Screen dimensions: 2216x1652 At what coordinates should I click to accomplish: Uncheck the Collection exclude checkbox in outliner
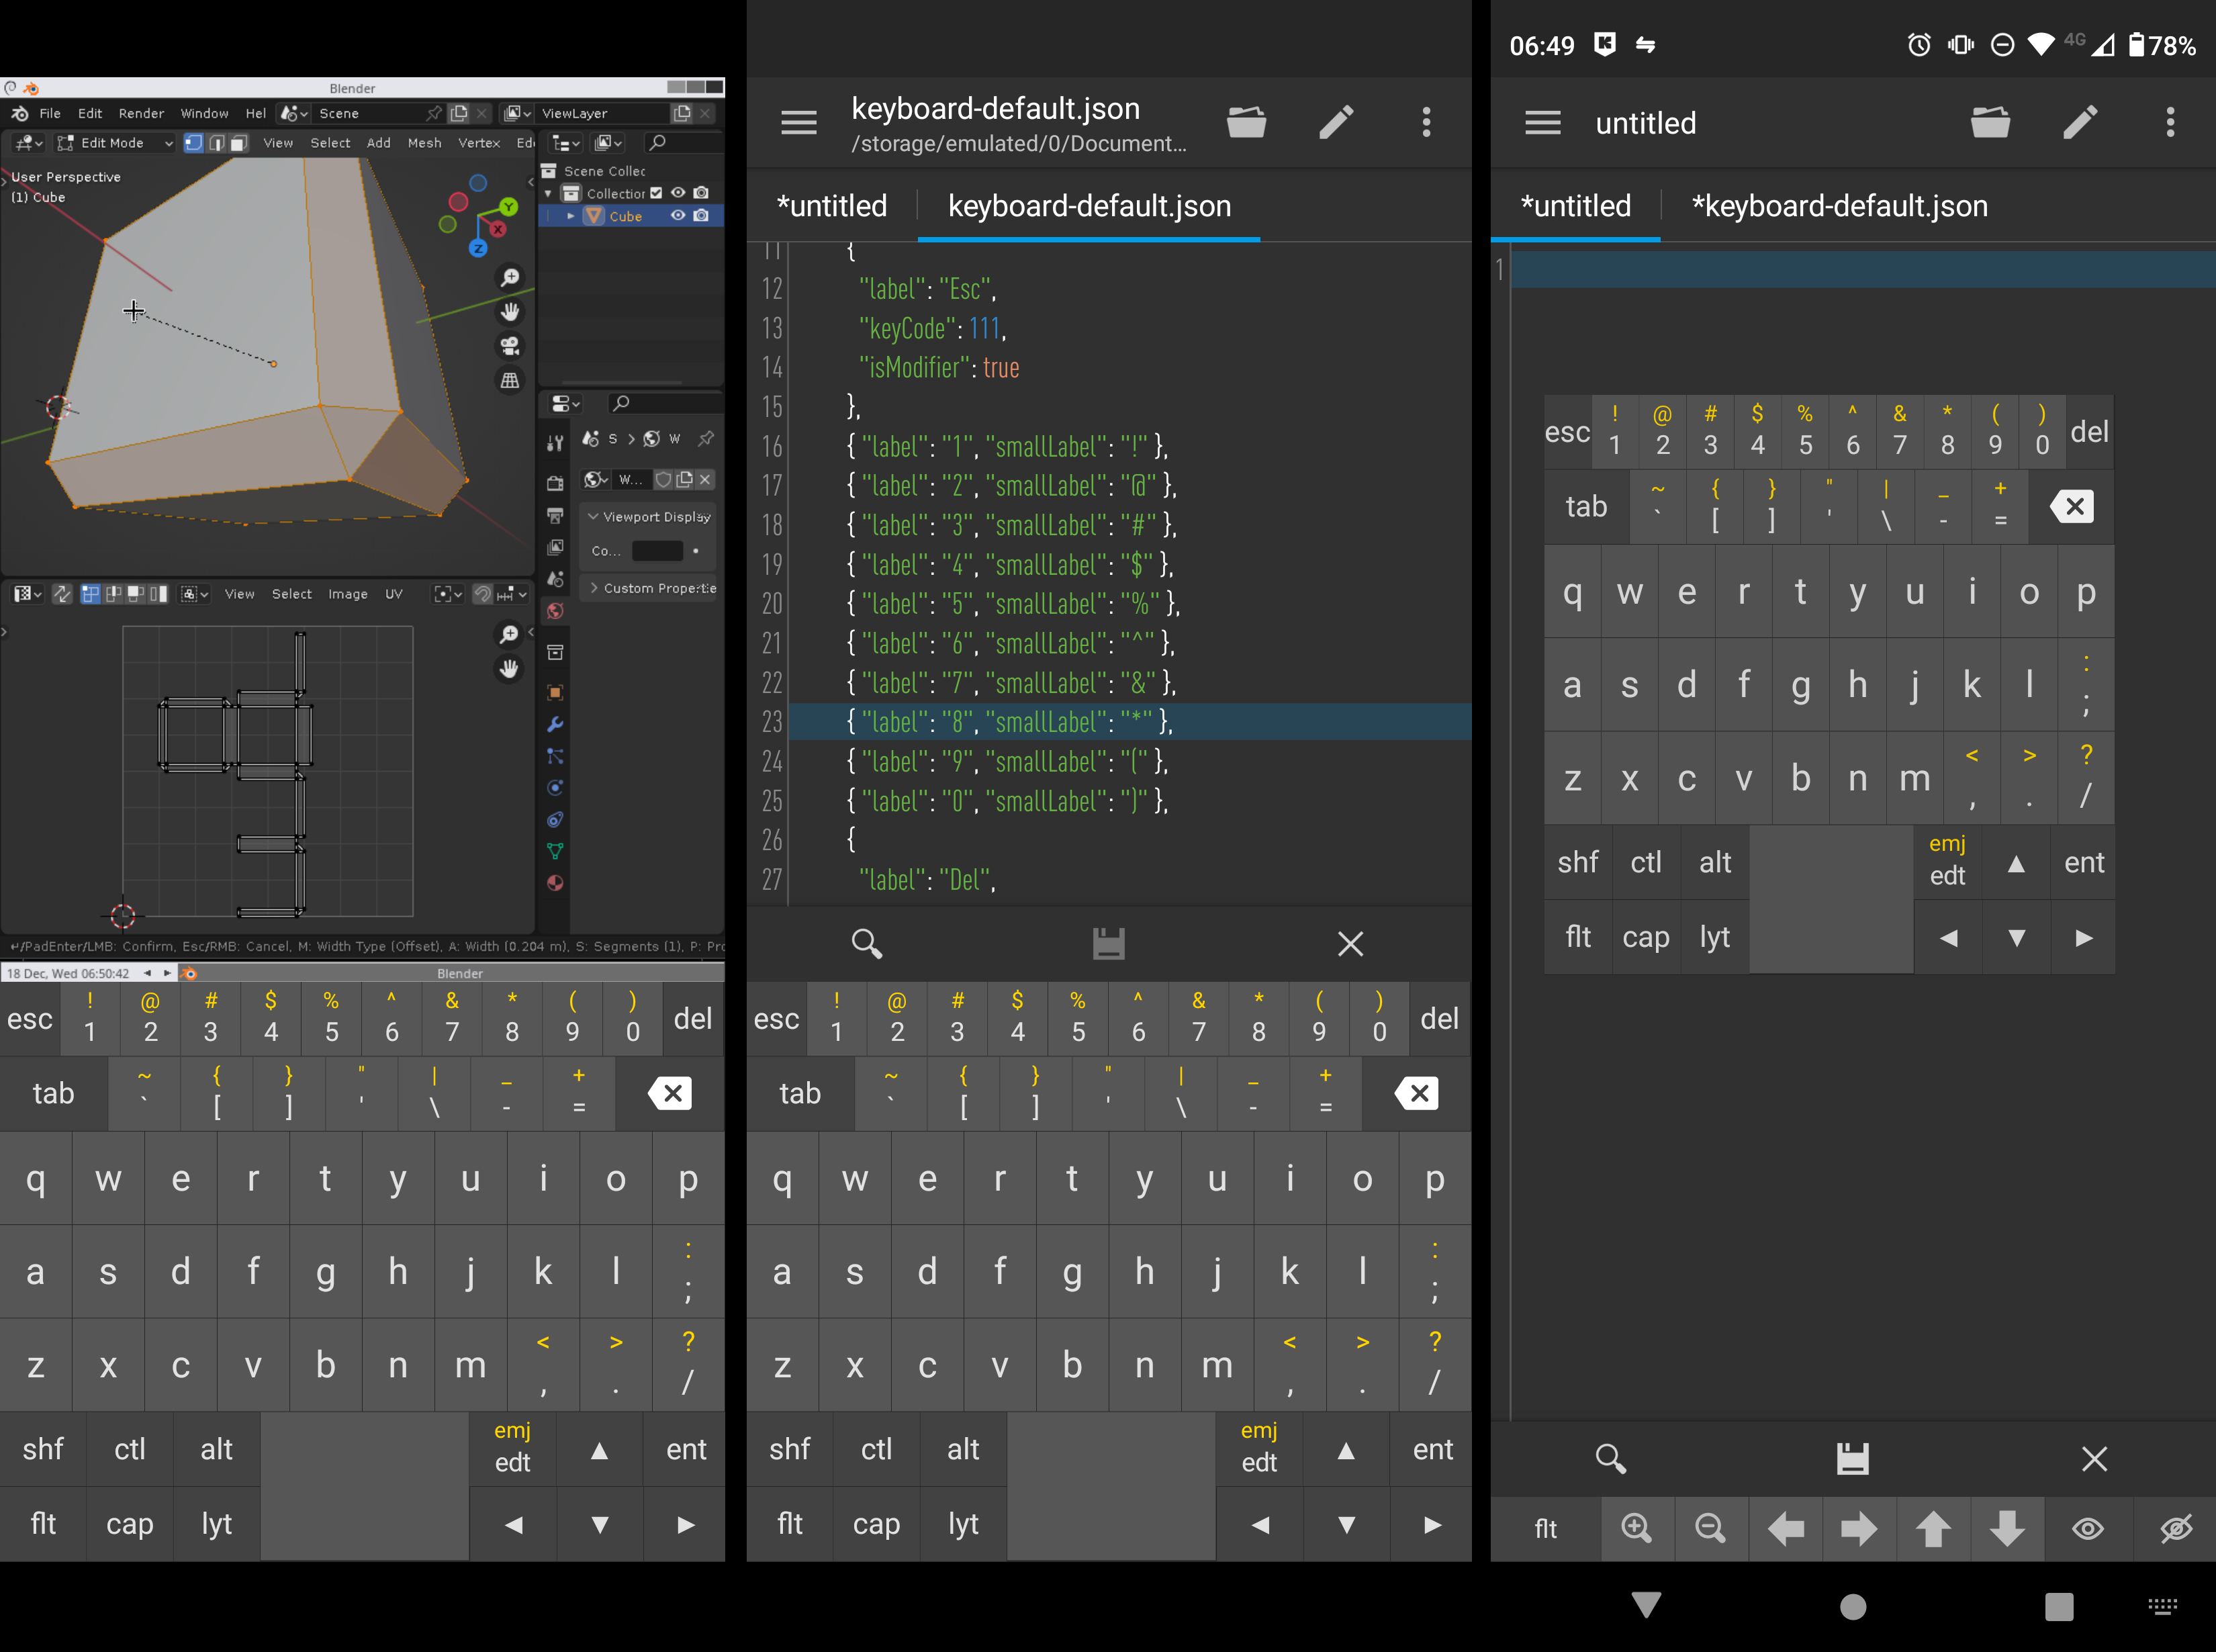click(656, 193)
